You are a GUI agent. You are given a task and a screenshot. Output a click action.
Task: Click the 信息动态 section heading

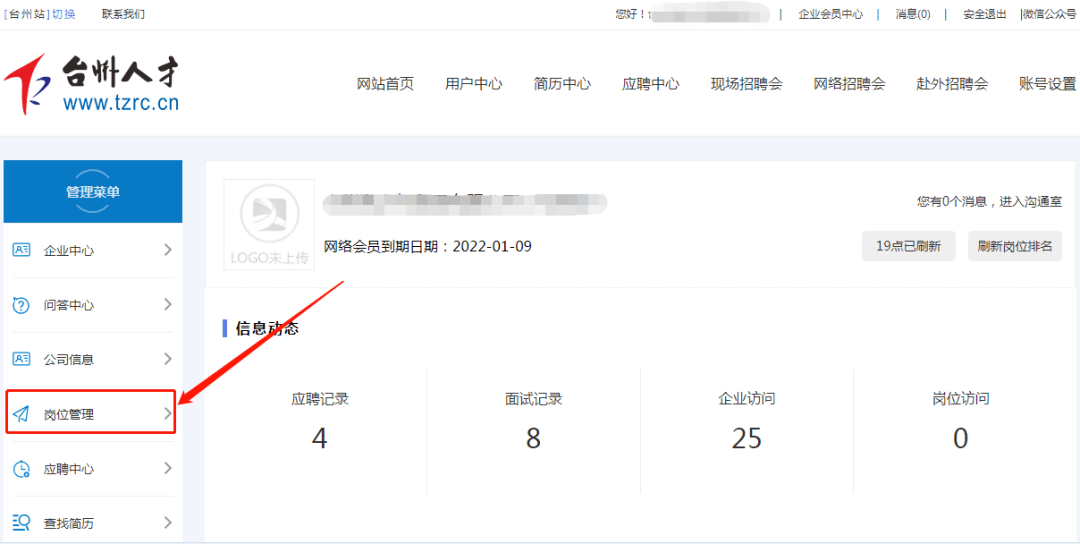pyautogui.click(x=267, y=328)
